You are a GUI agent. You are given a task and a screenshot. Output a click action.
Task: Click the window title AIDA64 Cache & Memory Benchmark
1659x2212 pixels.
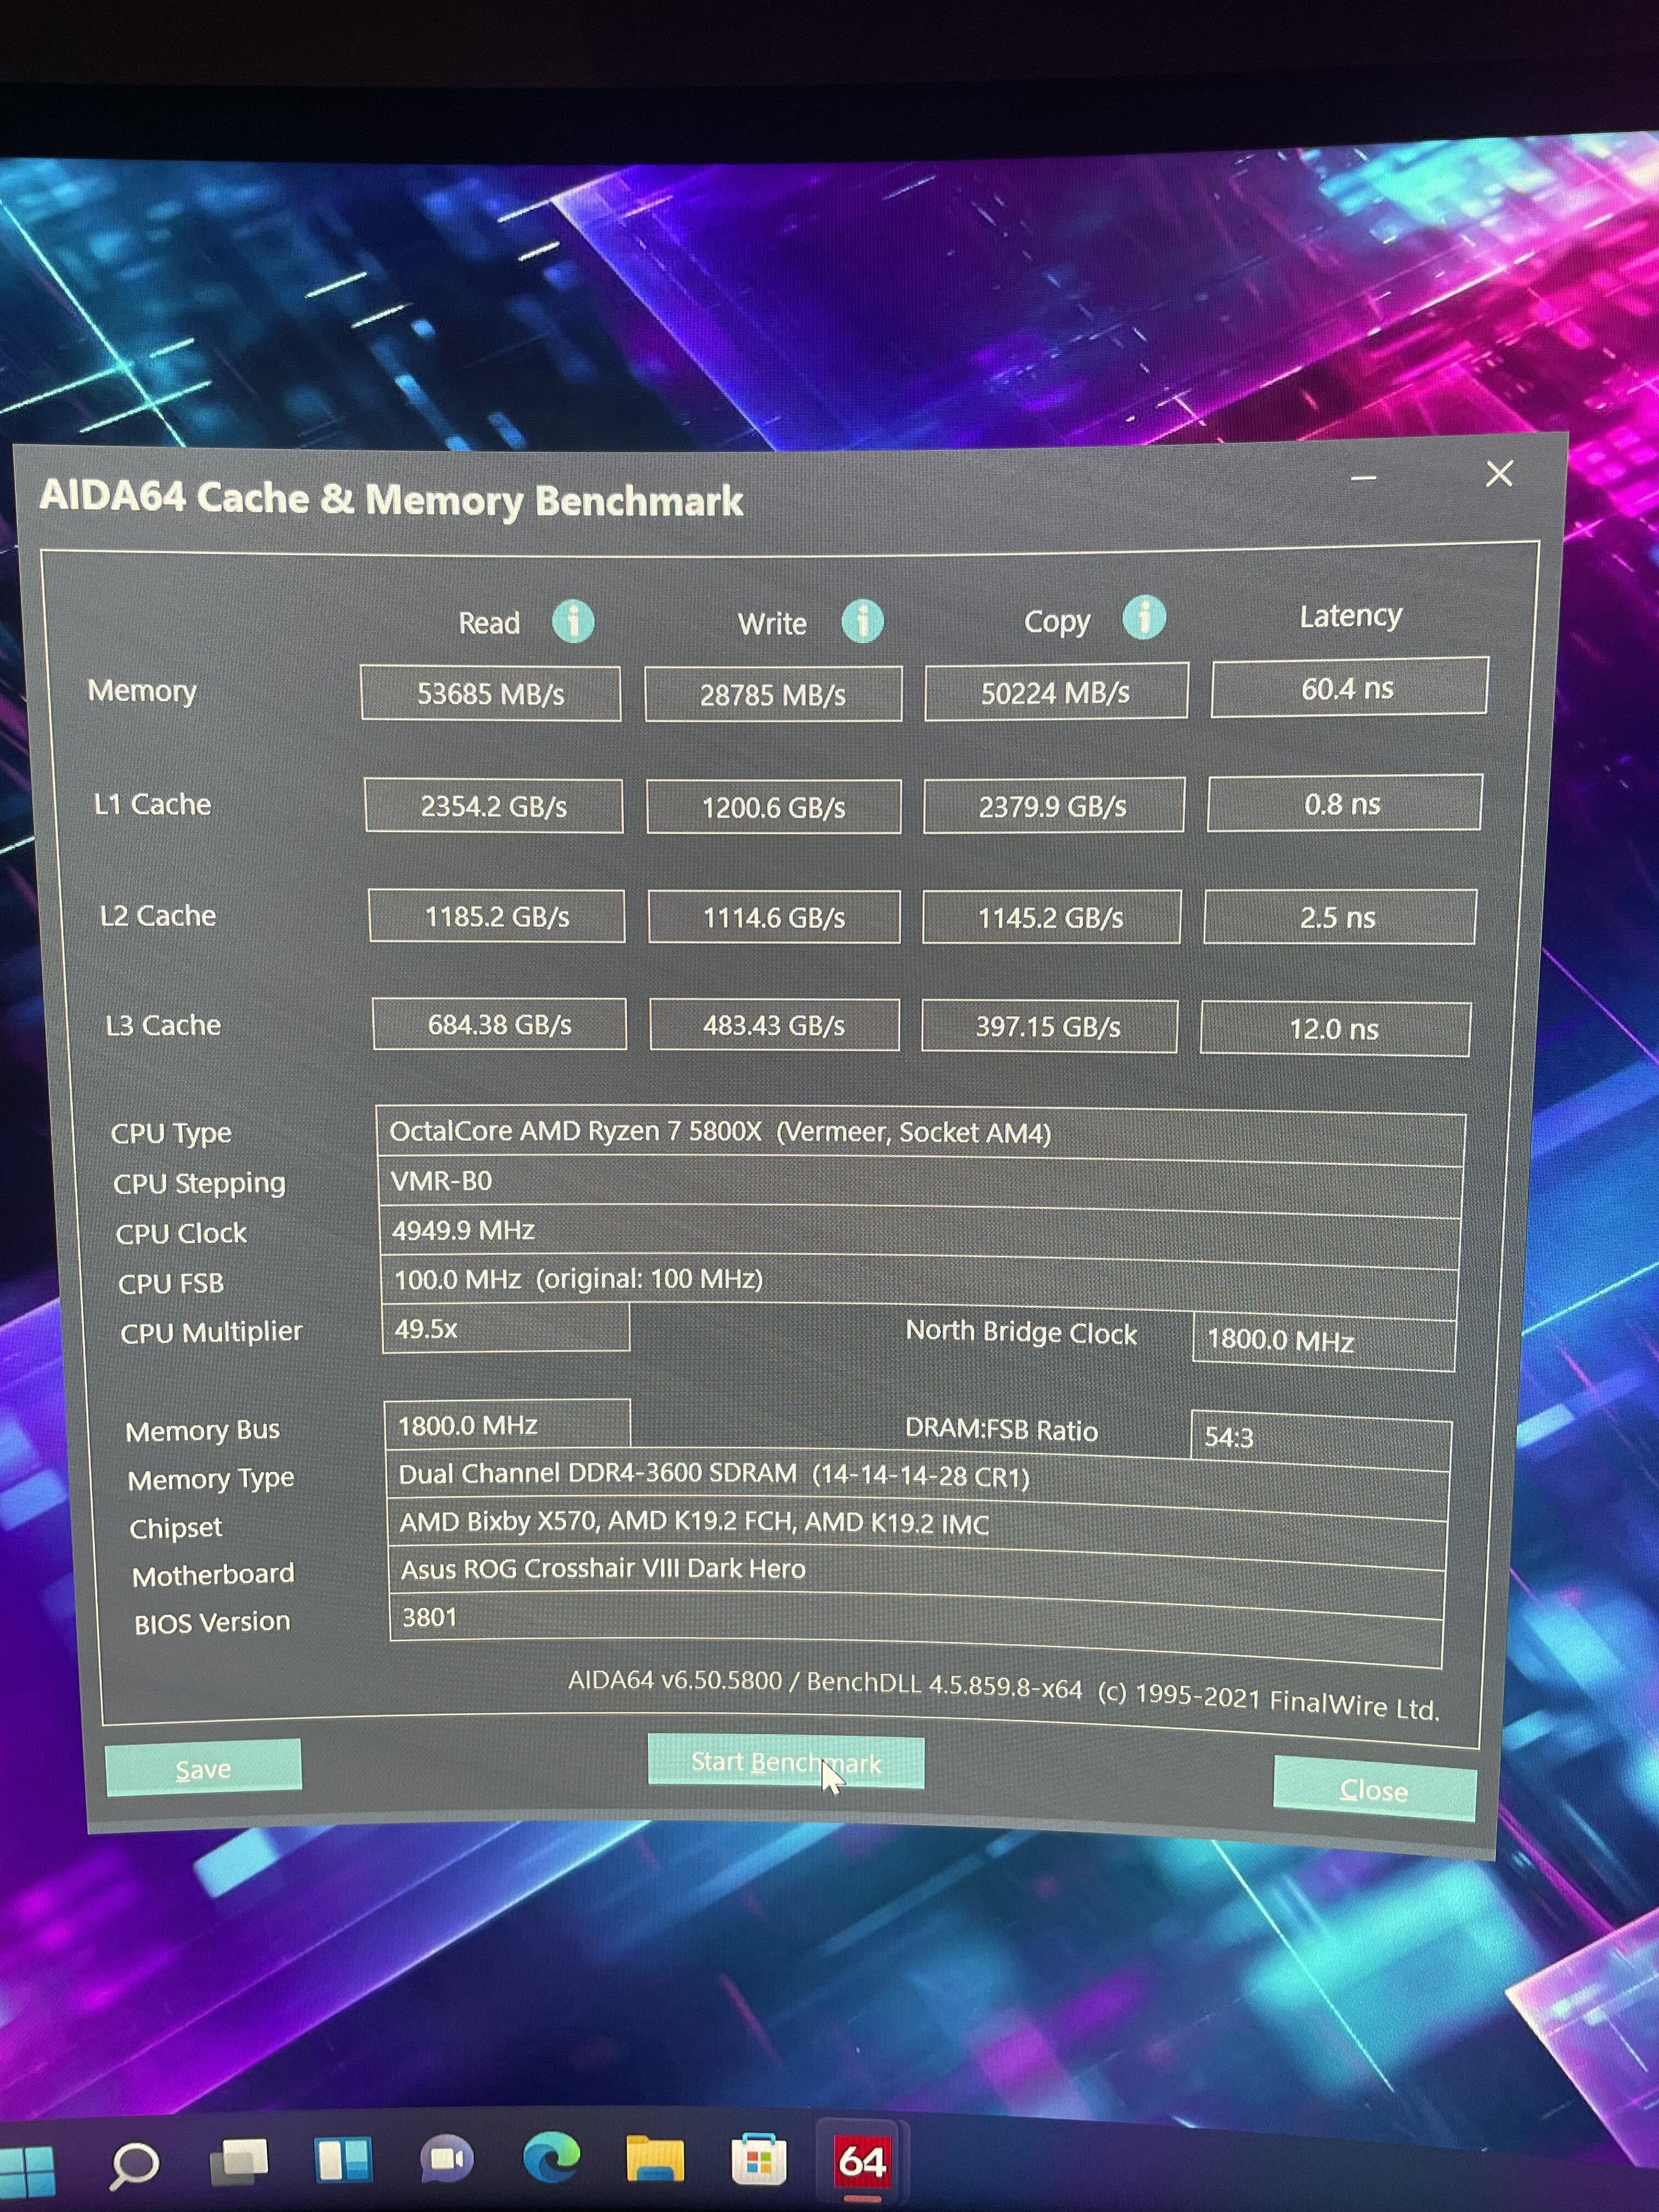tap(391, 499)
